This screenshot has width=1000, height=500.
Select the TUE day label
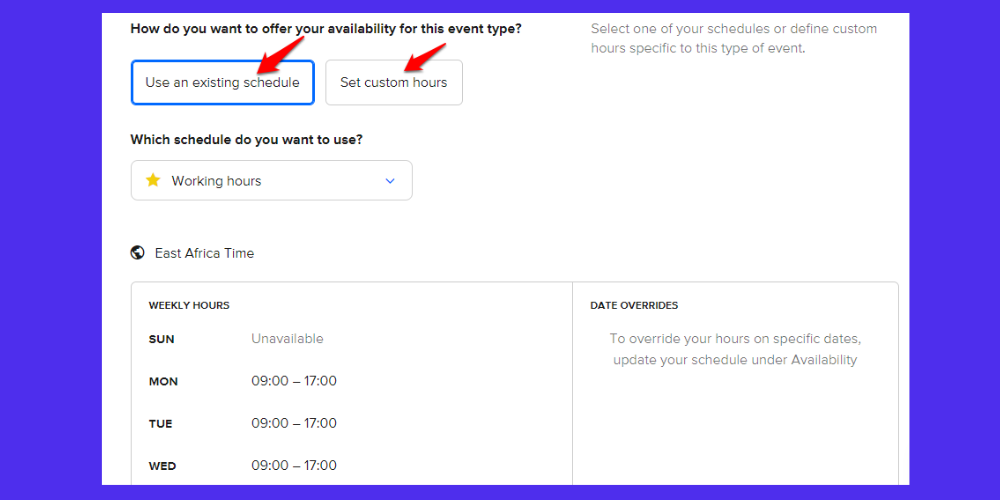click(x=161, y=424)
